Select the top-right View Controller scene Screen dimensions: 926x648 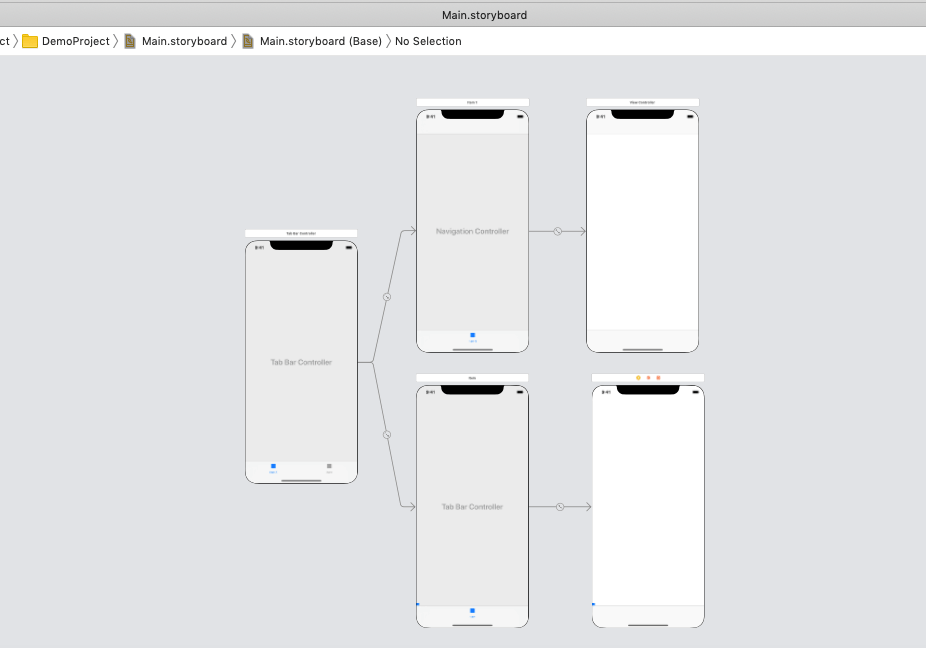point(642,231)
